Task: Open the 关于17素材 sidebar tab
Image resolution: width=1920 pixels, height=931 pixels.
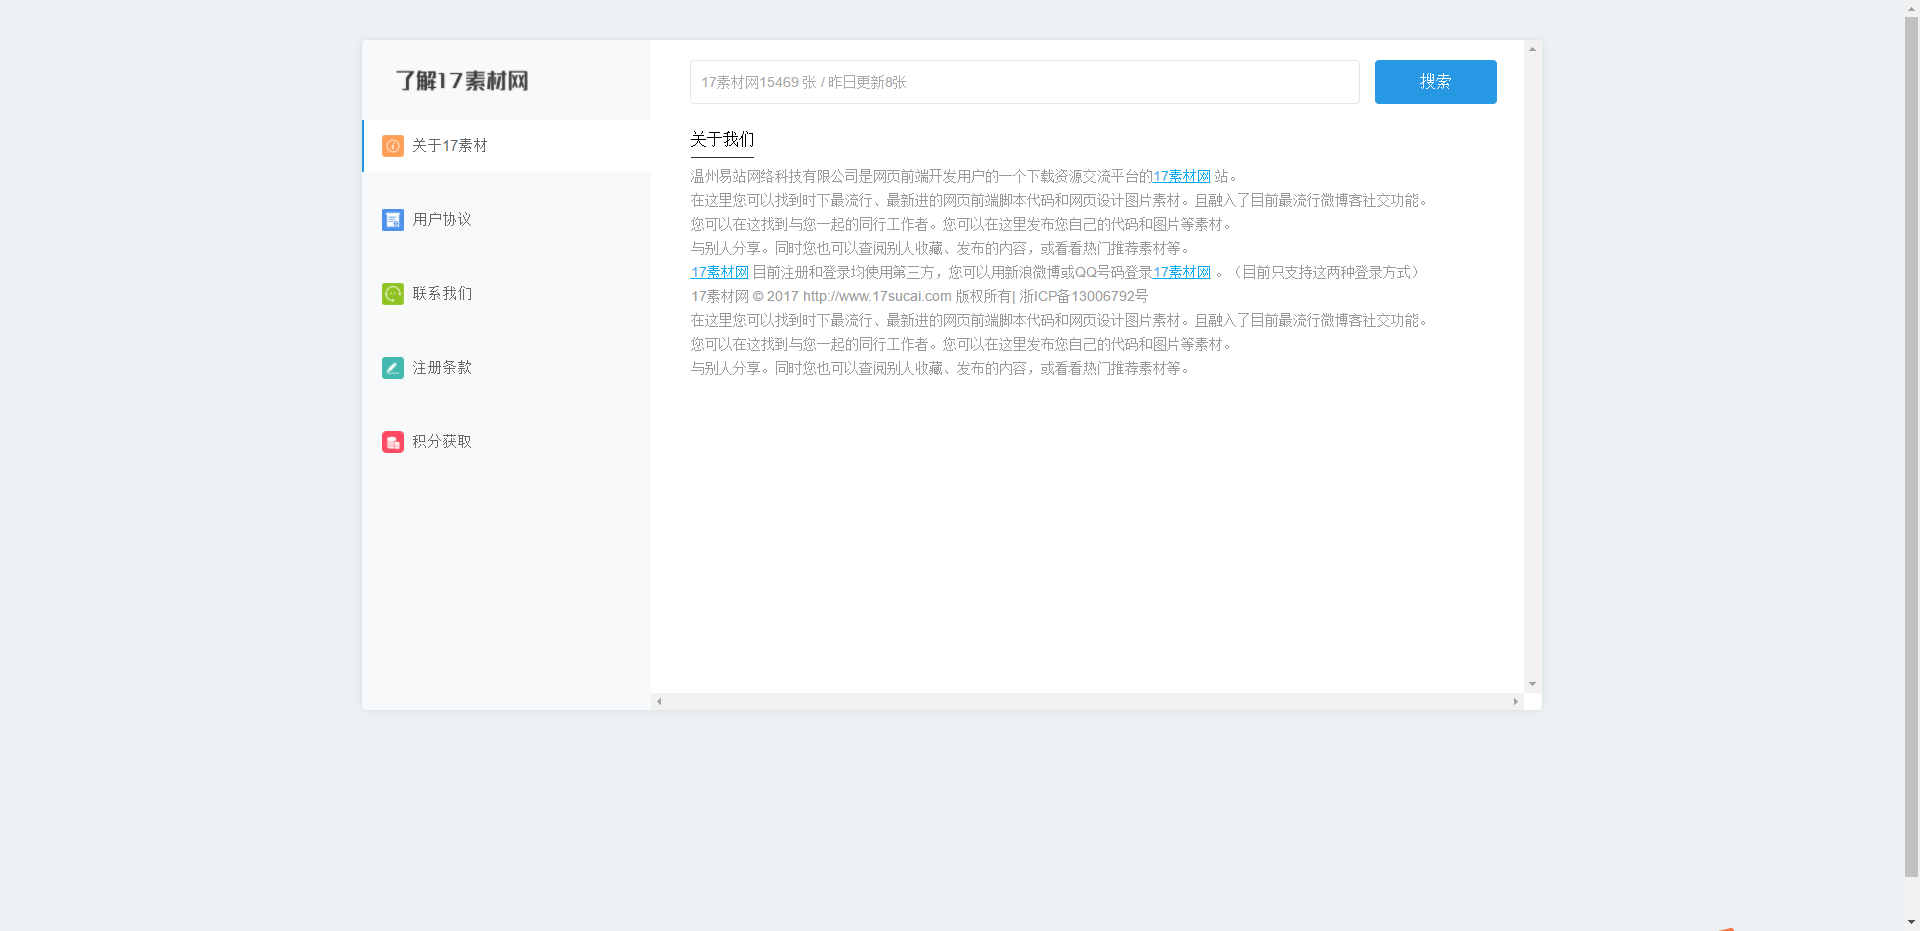Action: [506, 146]
